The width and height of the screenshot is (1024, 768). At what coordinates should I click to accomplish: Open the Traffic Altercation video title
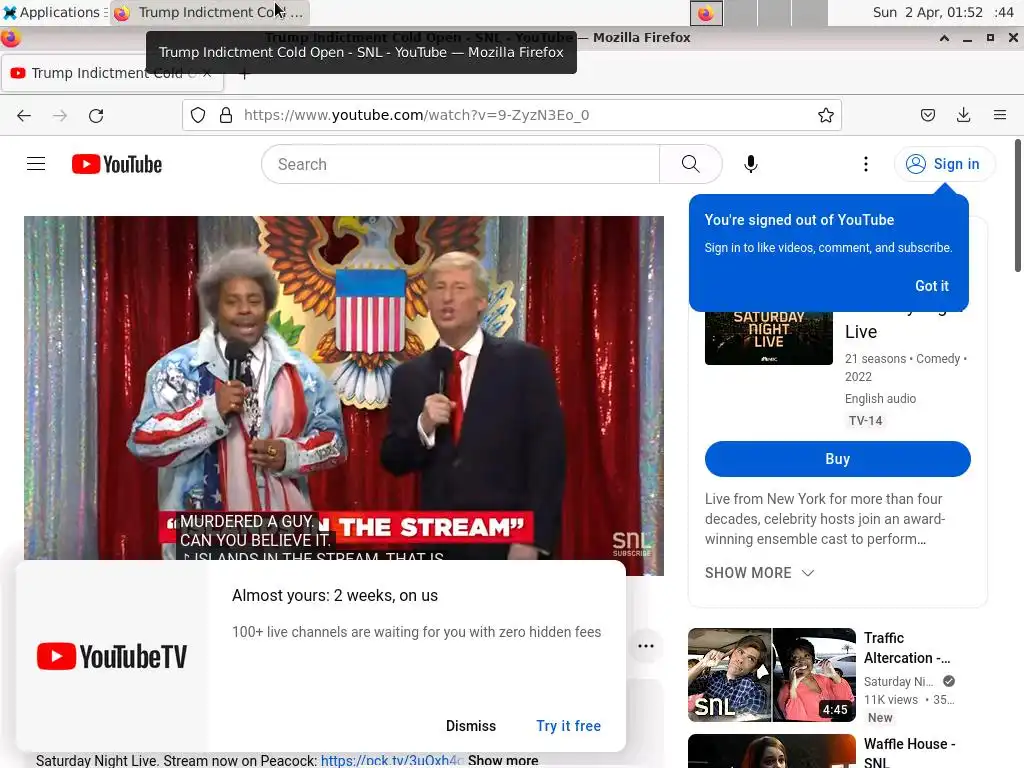coord(906,648)
